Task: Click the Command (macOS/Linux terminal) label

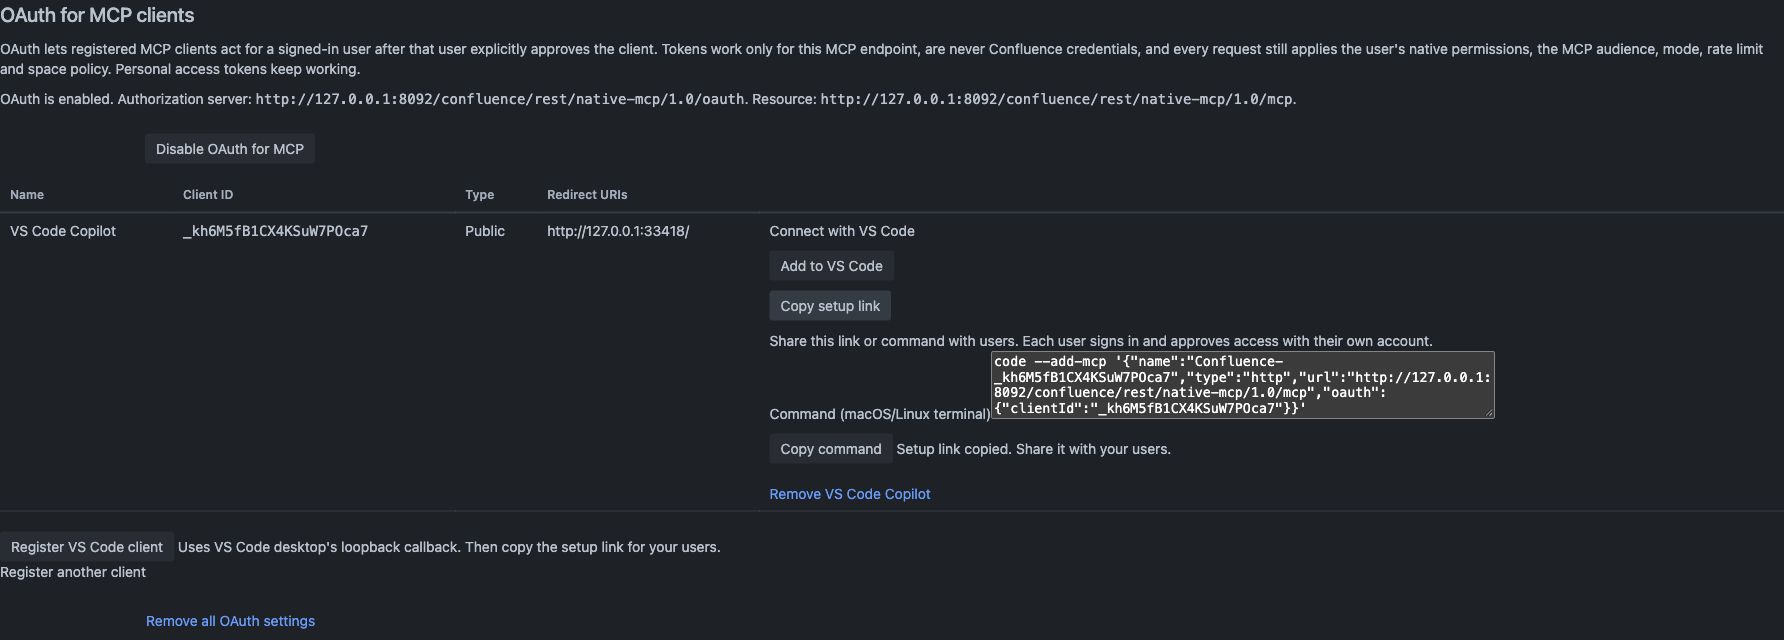Action: click(x=879, y=414)
